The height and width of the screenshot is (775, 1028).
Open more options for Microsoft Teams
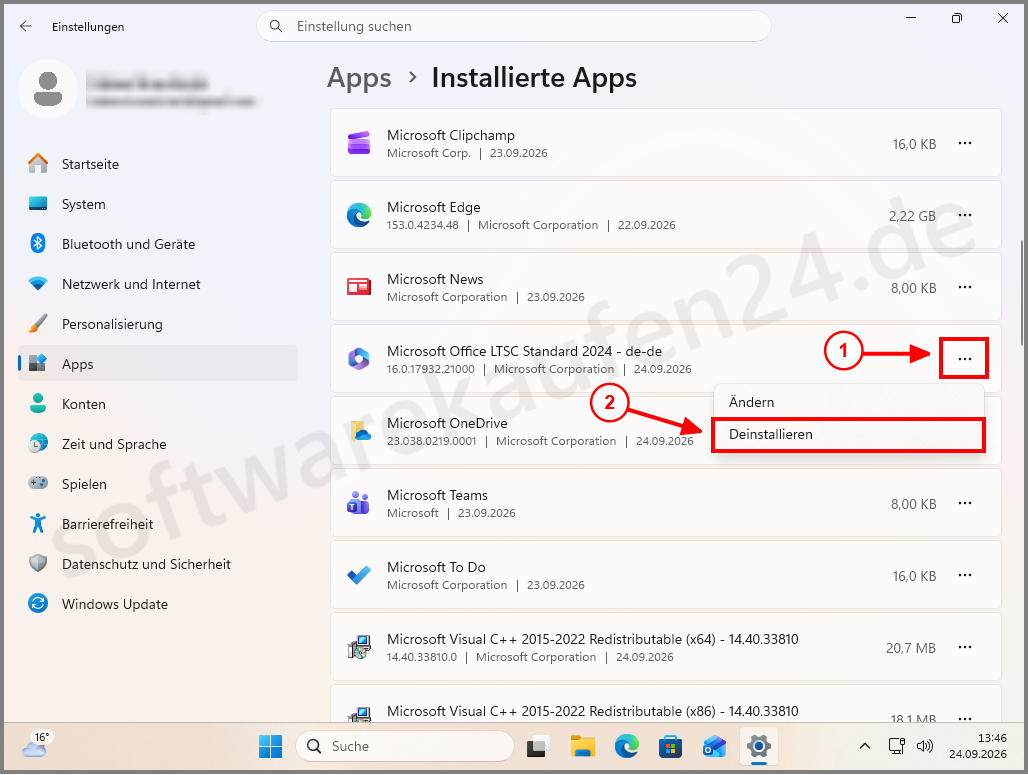pos(964,503)
